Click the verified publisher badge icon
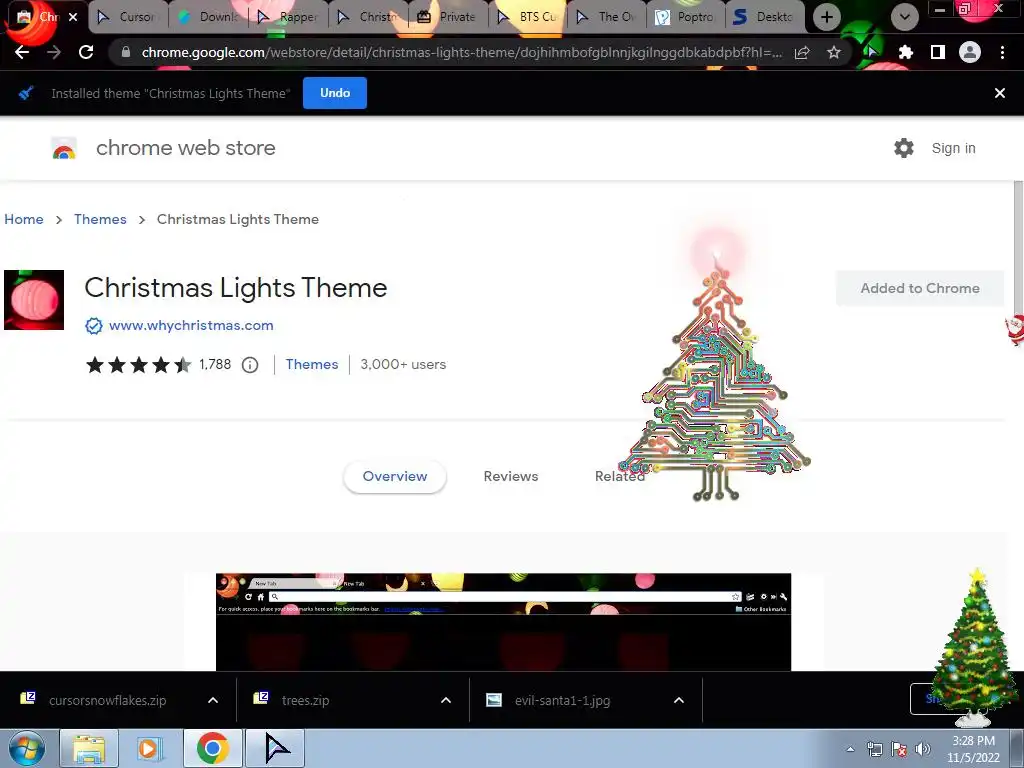This screenshot has width=1024, height=768. [x=94, y=325]
